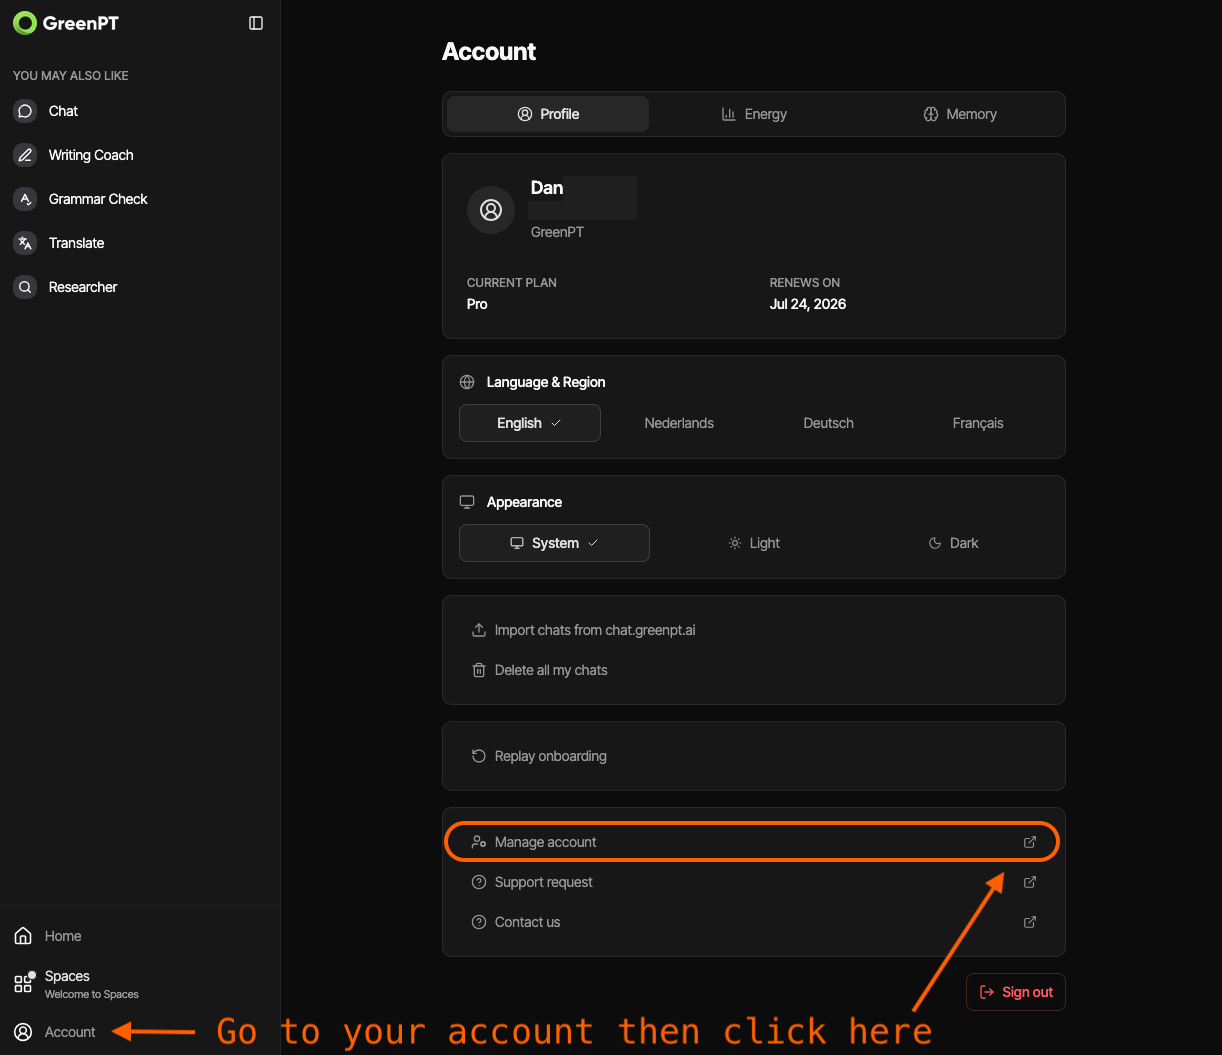Click the question mark icon beside Support request

pos(479,882)
